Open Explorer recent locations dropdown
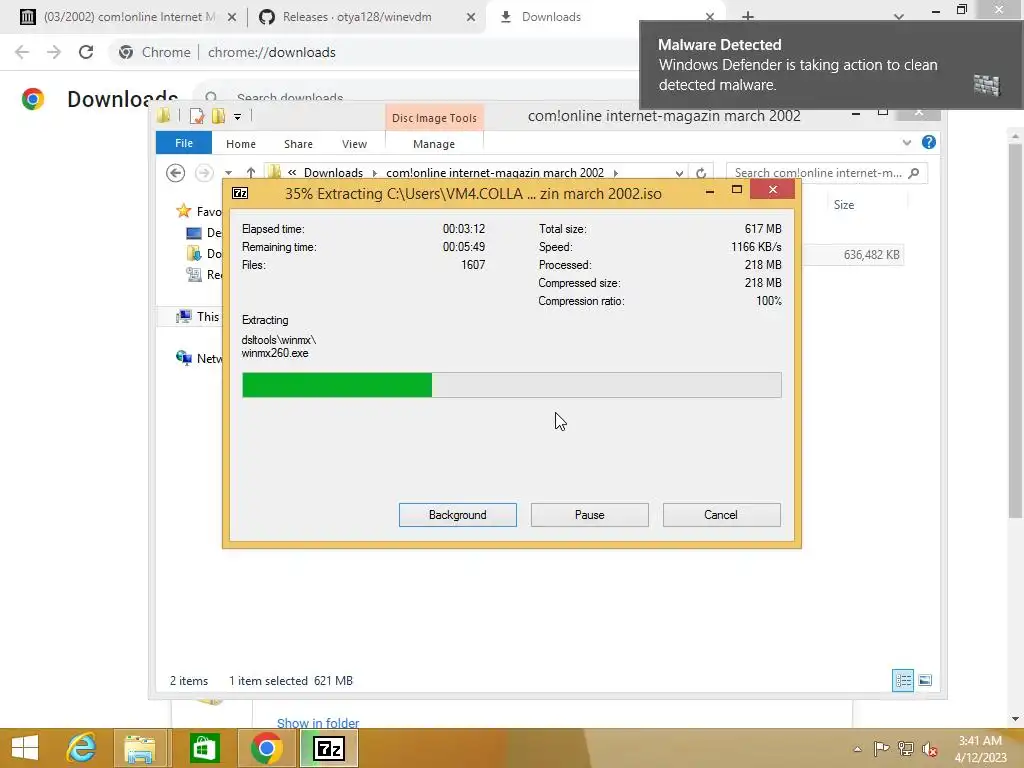This screenshot has height=768, width=1024. click(229, 173)
